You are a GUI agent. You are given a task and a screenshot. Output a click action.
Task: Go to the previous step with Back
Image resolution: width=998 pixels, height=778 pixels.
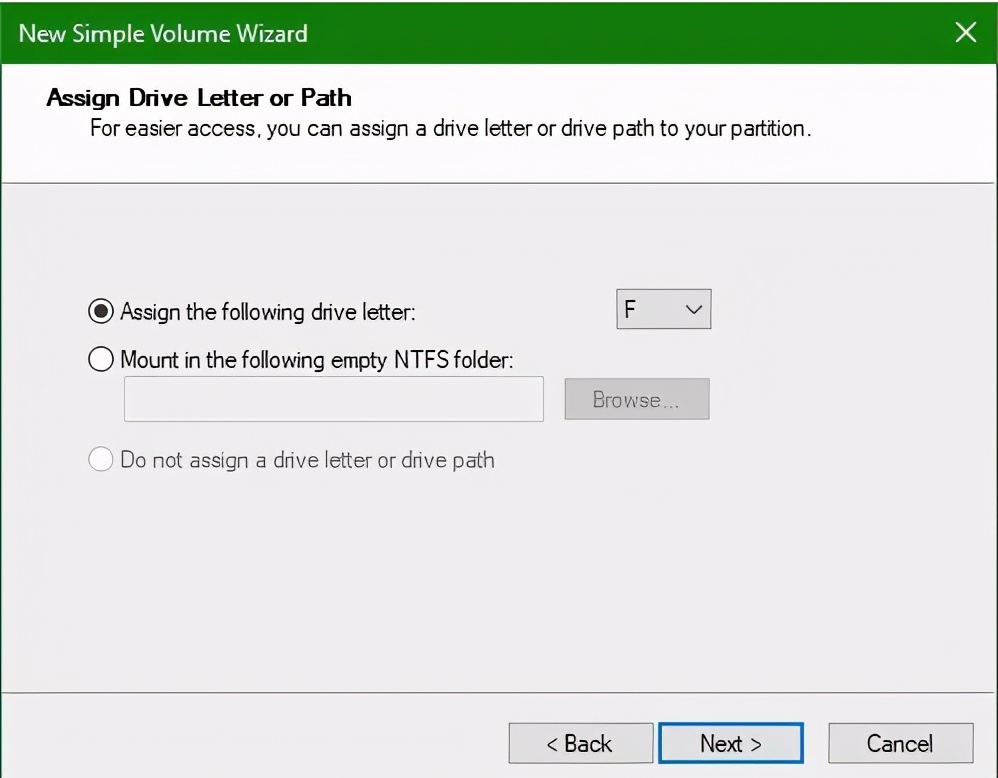click(580, 743)
